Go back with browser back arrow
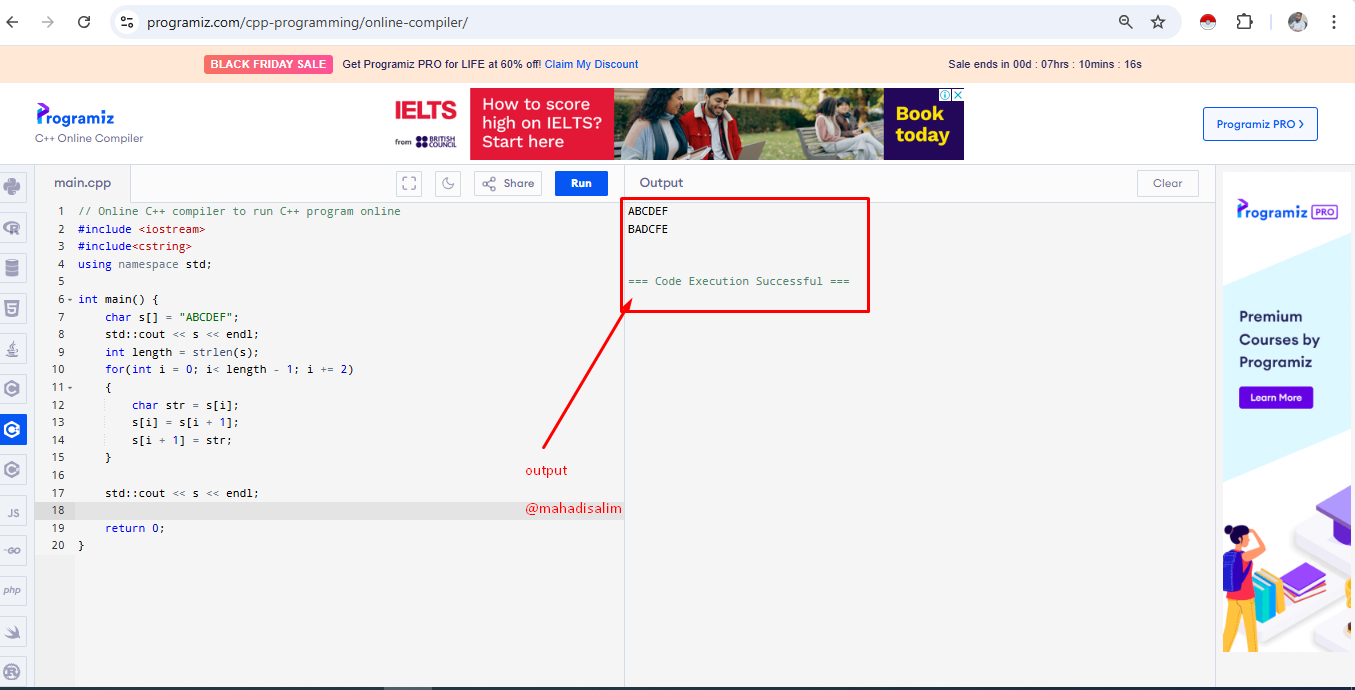 [12, 22]
